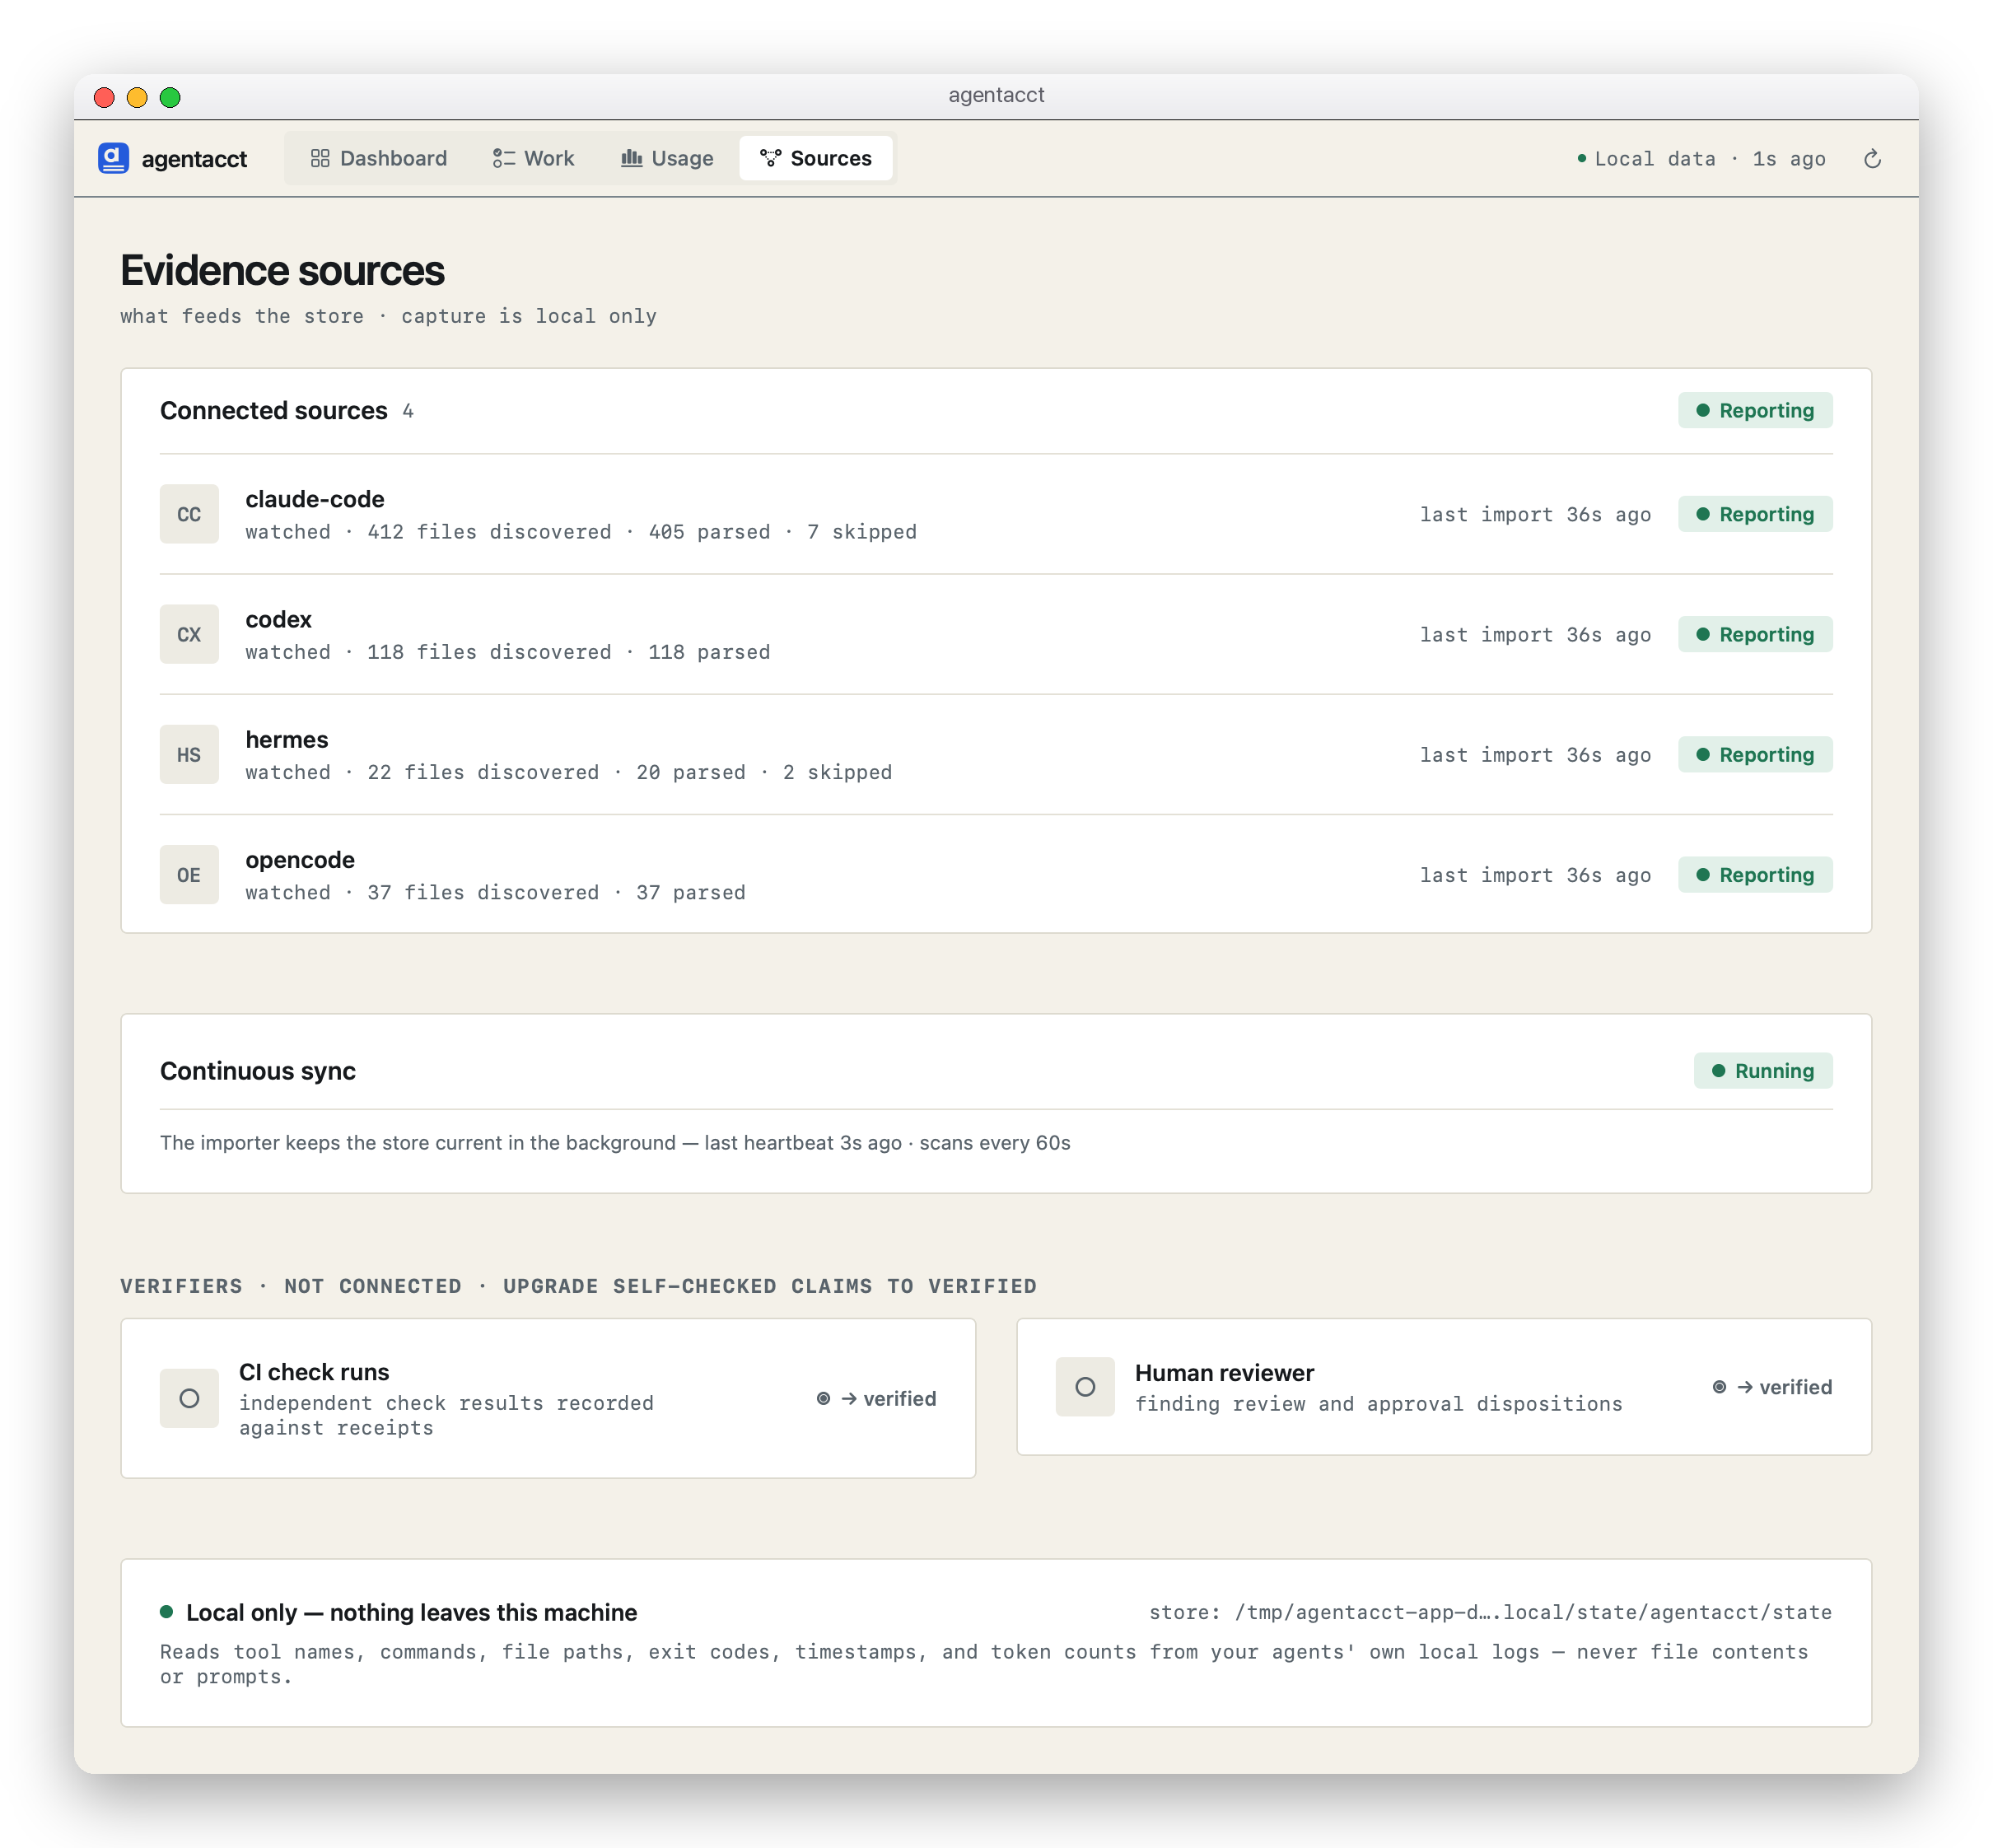This screenshot has width=1993, height=1848.
Task: Click the Running badge for Continuous sync
Action: (x=1763, y=1070)
